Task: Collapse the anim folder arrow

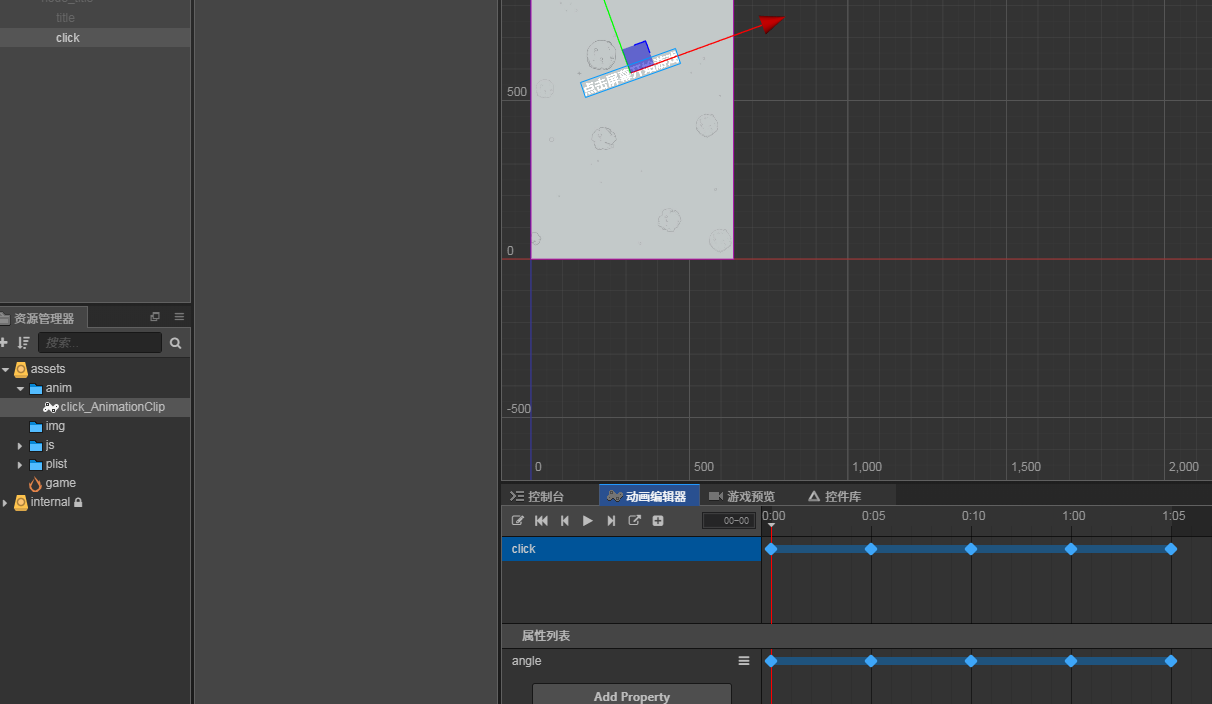Action: (x=20, y=388)
